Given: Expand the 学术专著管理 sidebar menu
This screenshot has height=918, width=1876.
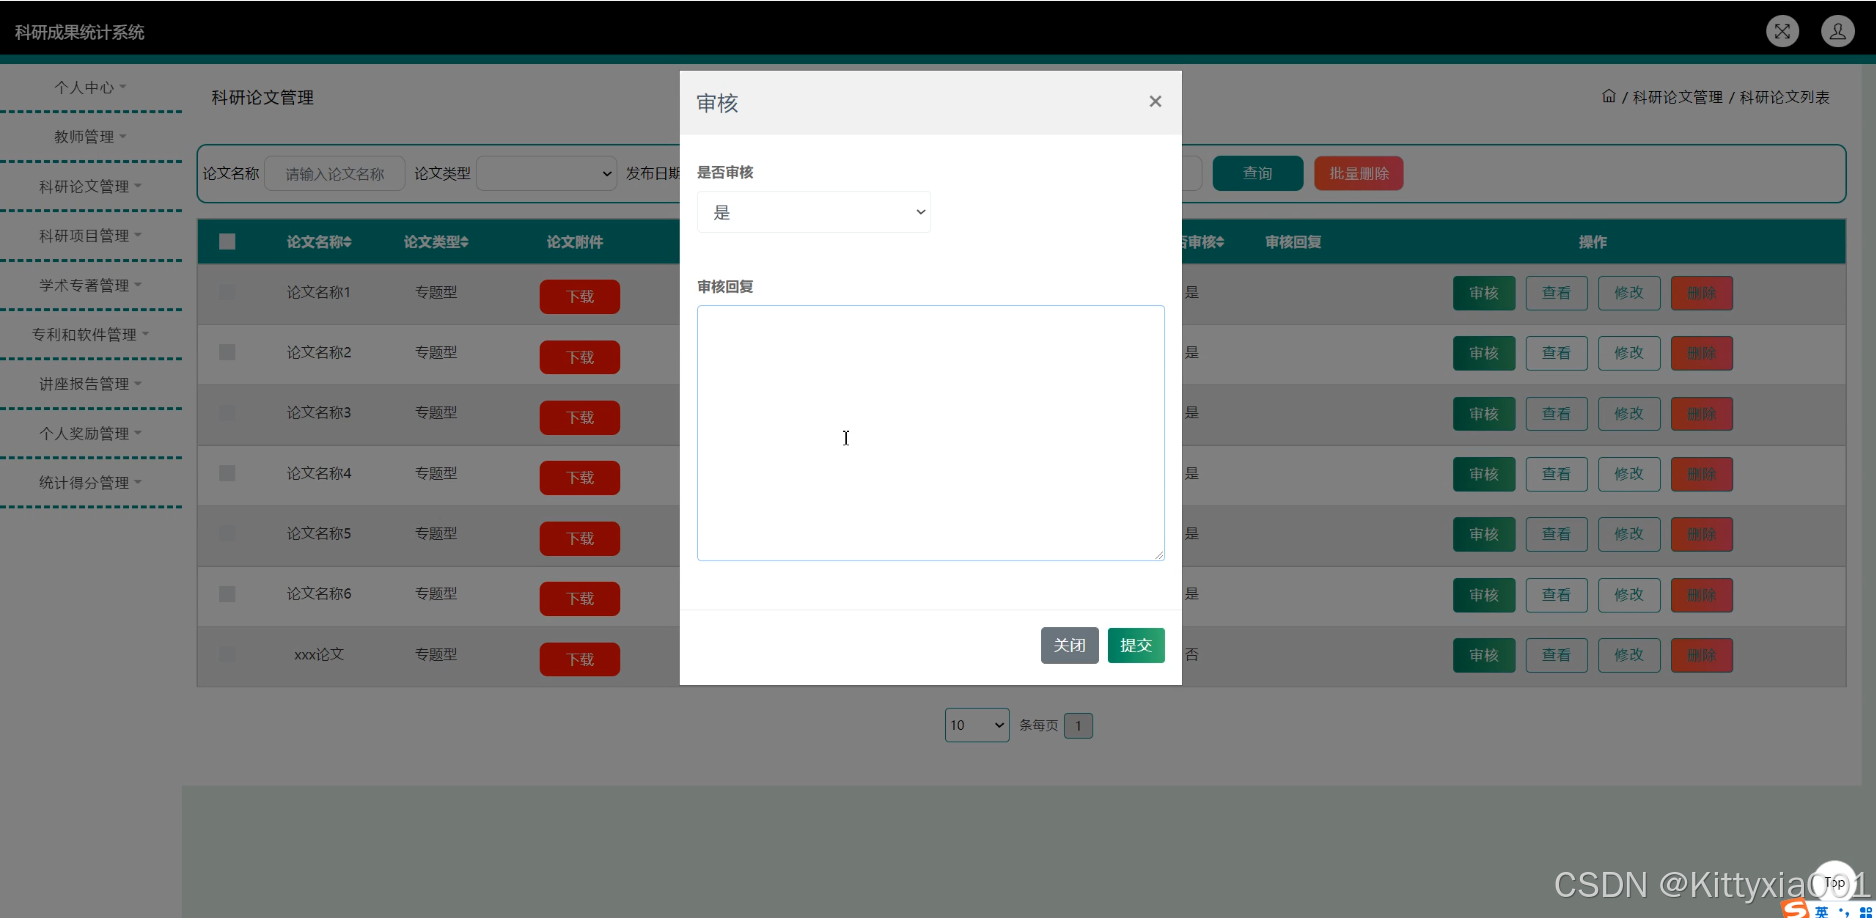Looking at the screenshot, I should click(x=90, y=285).
